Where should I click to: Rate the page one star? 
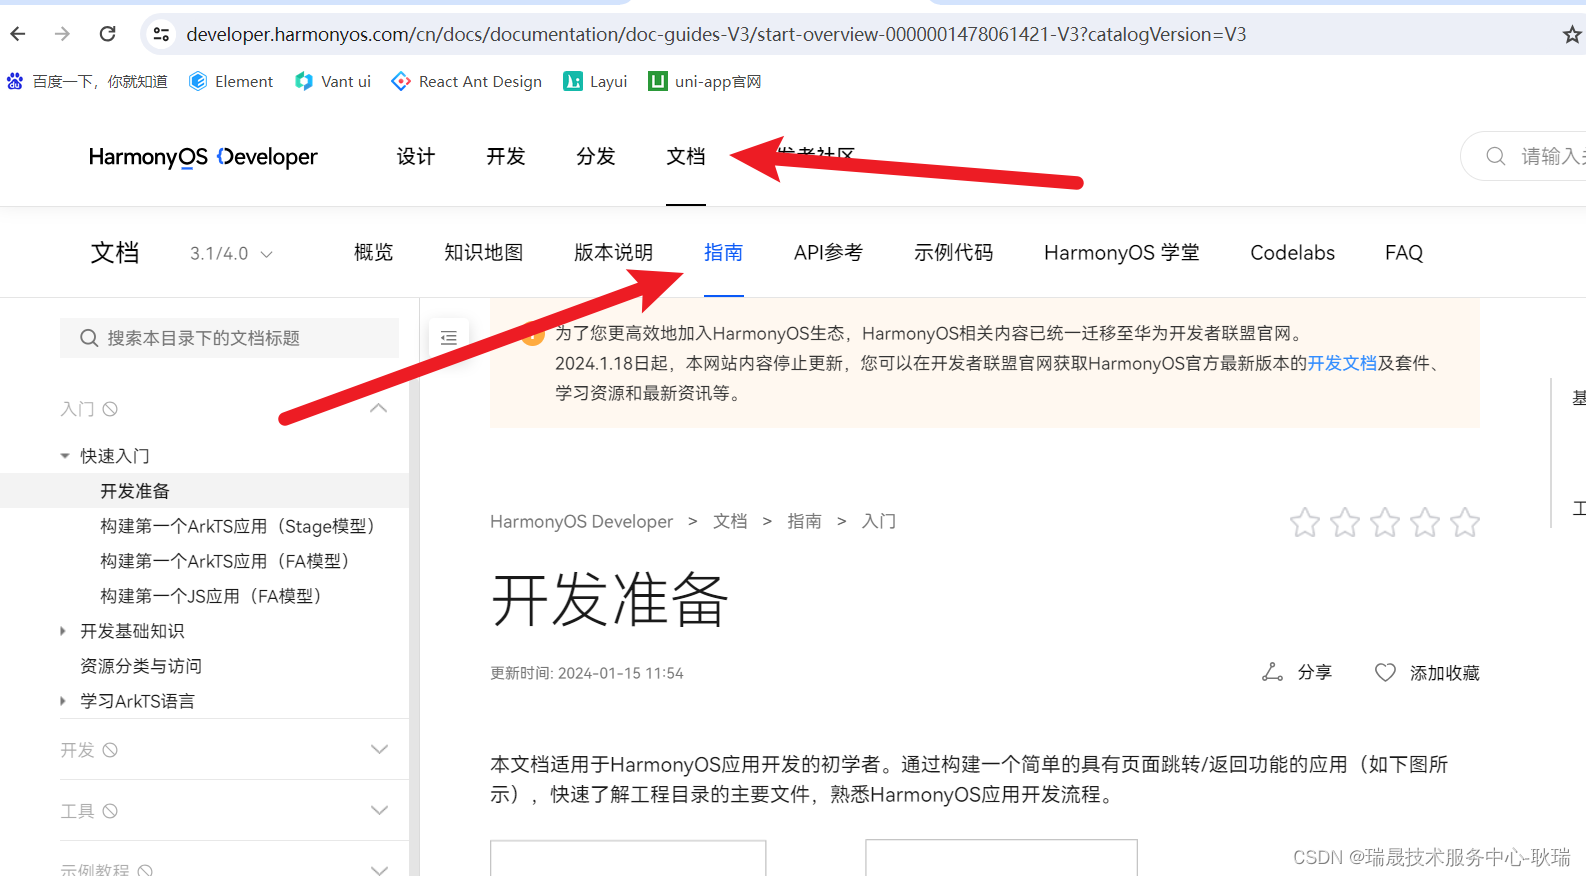[1305, 522]
